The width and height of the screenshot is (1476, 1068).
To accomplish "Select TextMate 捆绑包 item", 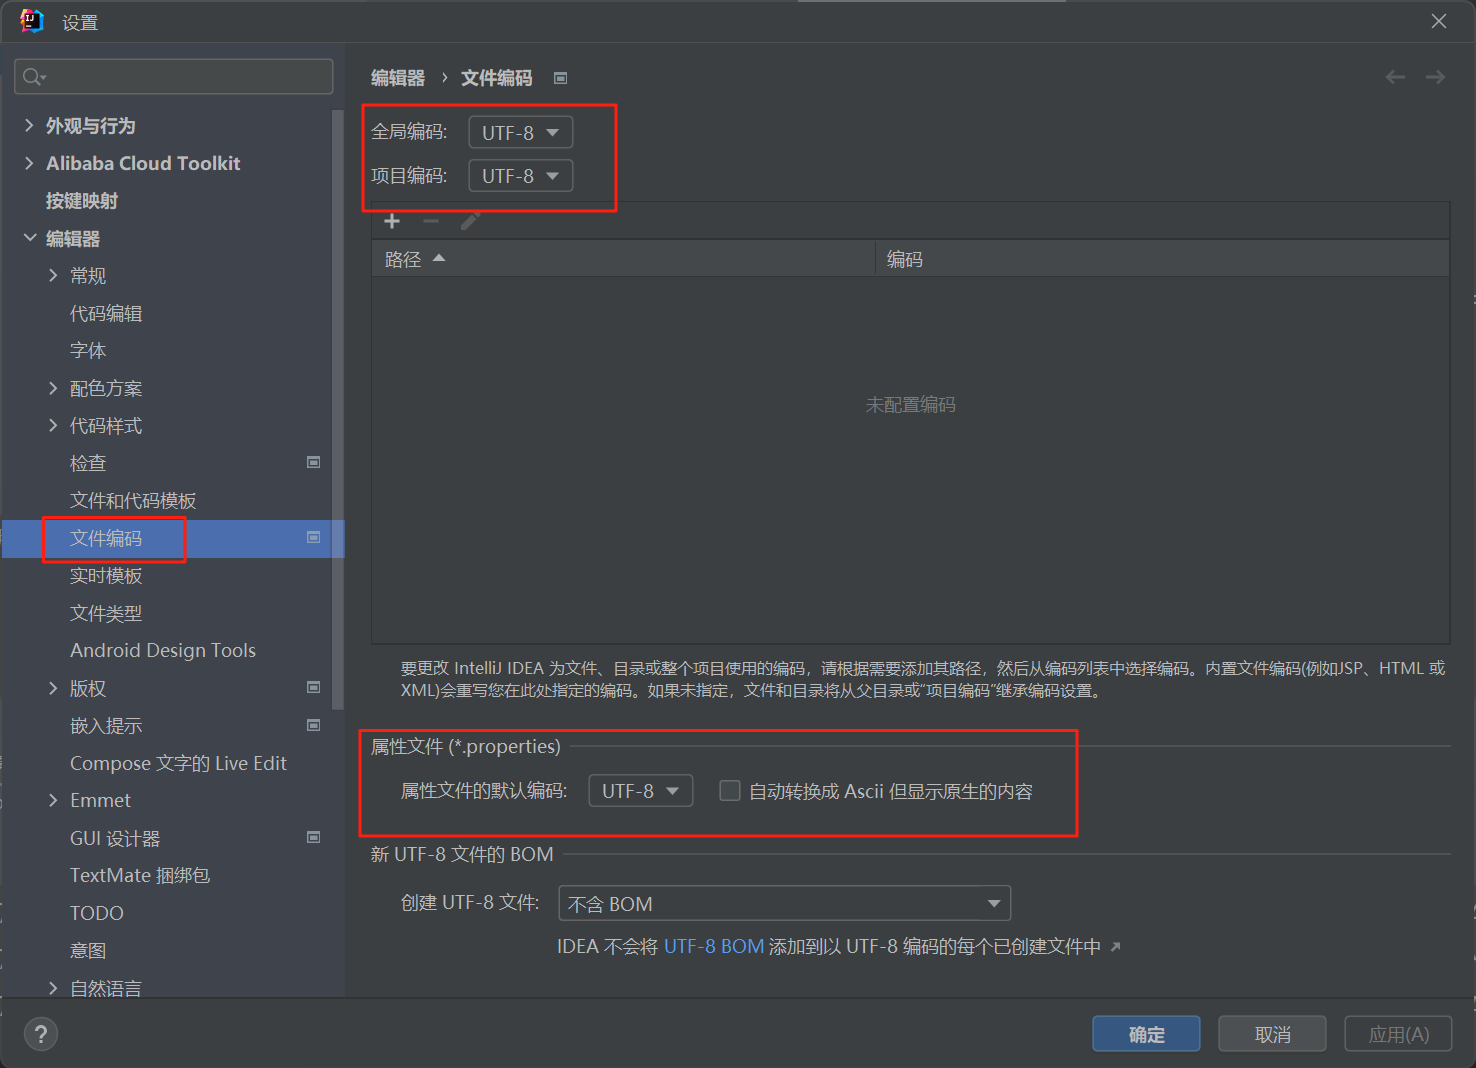I will pos(140,875).
